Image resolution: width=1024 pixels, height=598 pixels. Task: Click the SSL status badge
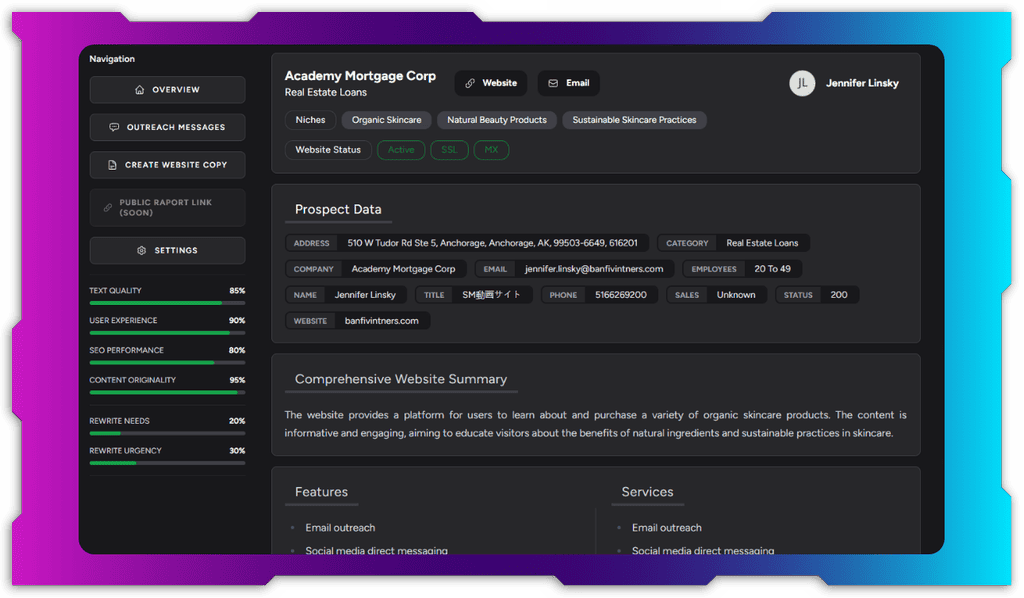[x=449, y=150]
